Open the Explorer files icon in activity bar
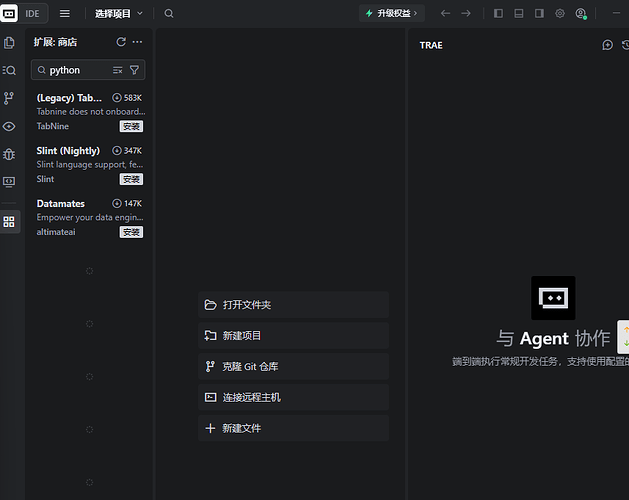Screen dimensions: 629x500 9,43
